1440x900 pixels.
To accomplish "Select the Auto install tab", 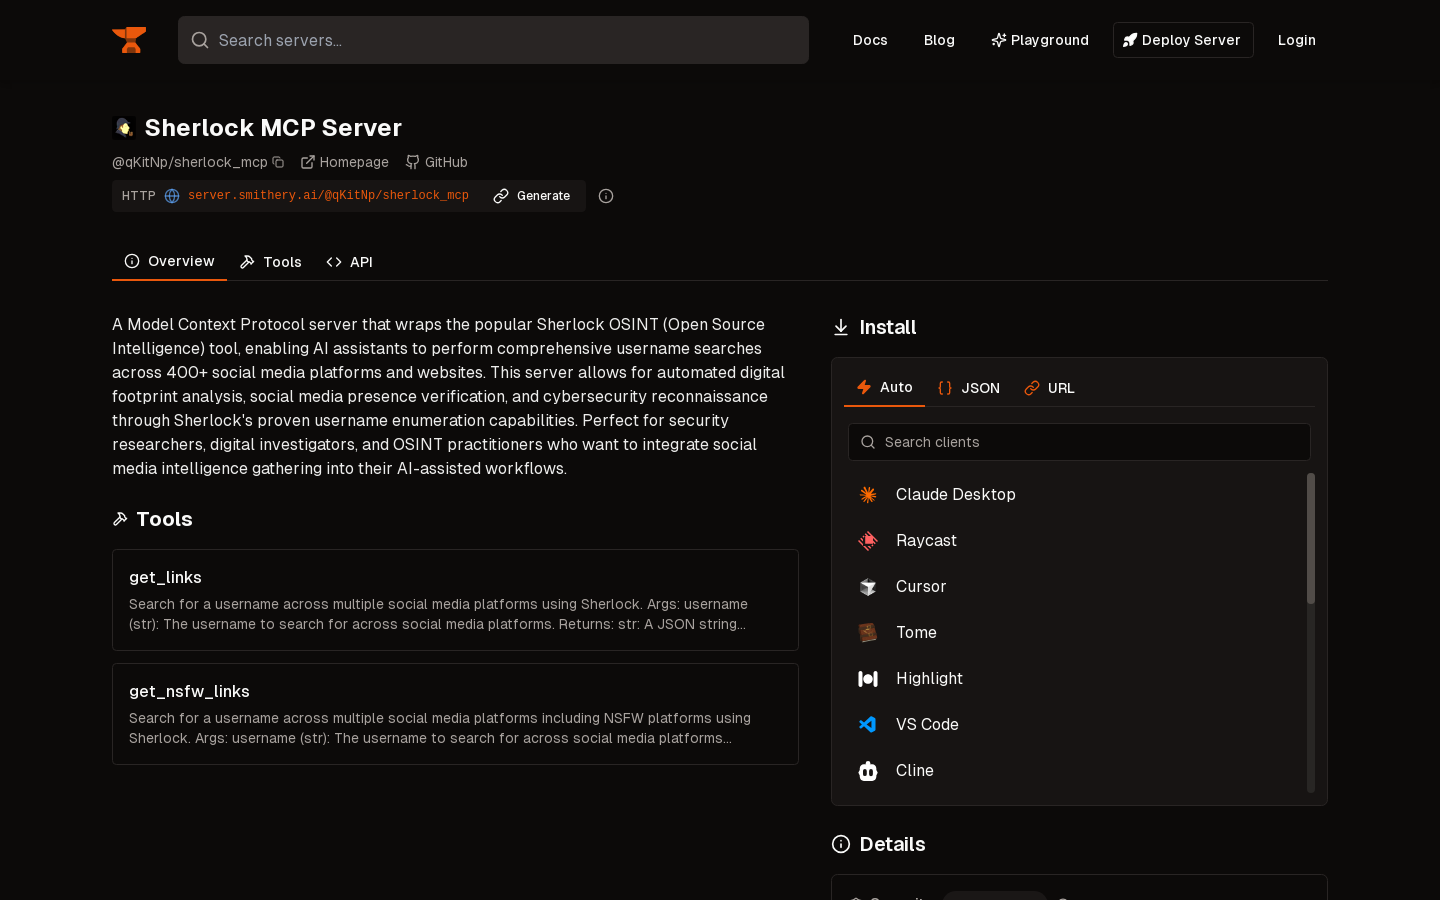I will click(x=884, y=387).
